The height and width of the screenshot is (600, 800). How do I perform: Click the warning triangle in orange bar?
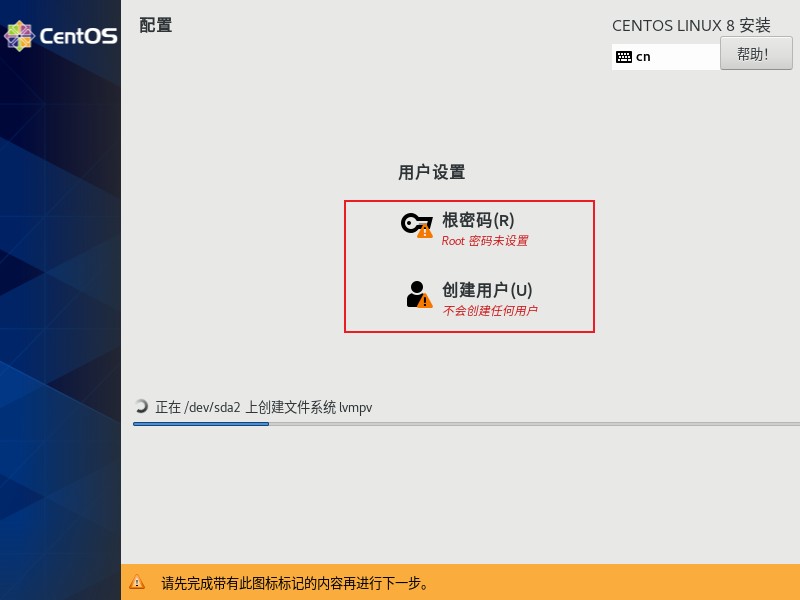137,582
